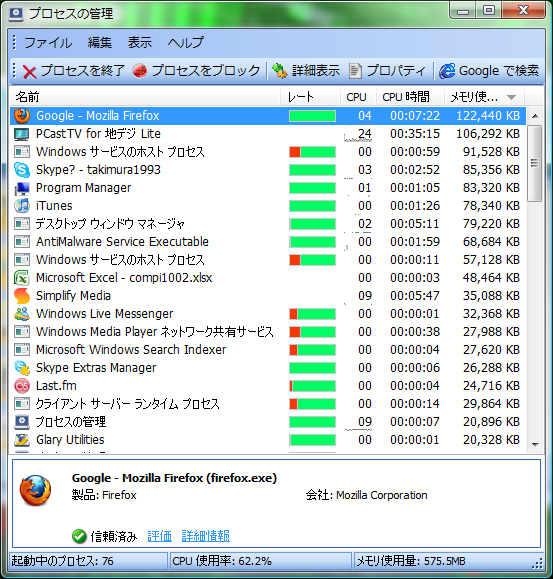Open the ヘルプ menu
553x579 pixels.
185,42
